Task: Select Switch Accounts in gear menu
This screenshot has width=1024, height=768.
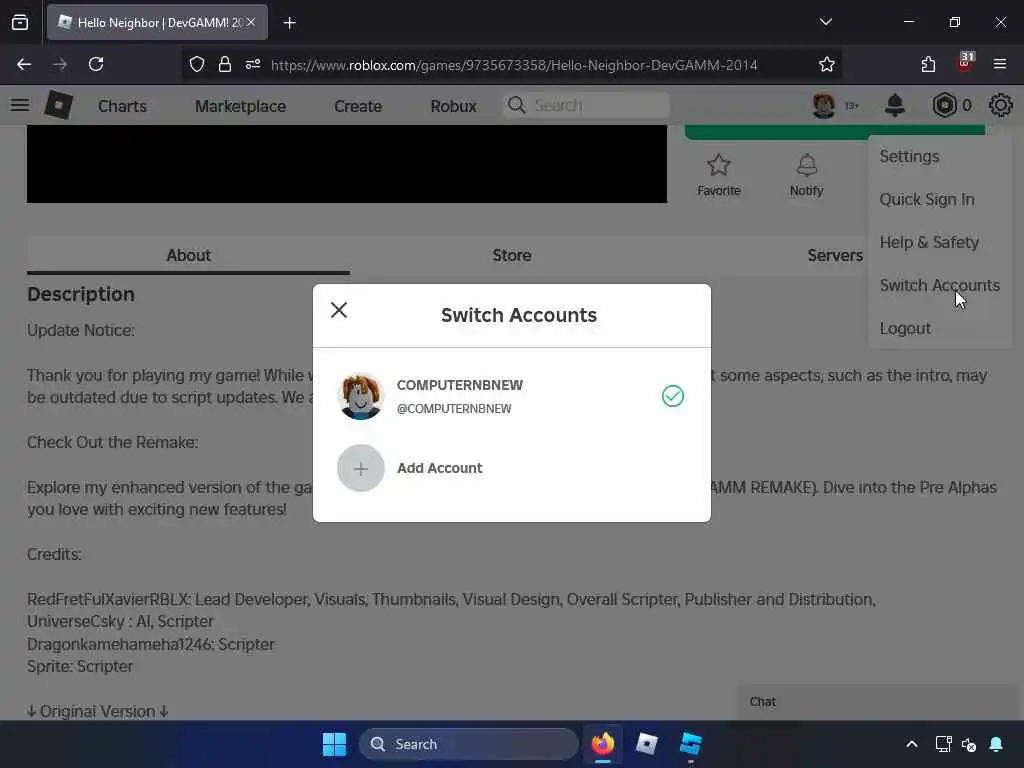Action: pyautogui.click(x=939, y=285)
